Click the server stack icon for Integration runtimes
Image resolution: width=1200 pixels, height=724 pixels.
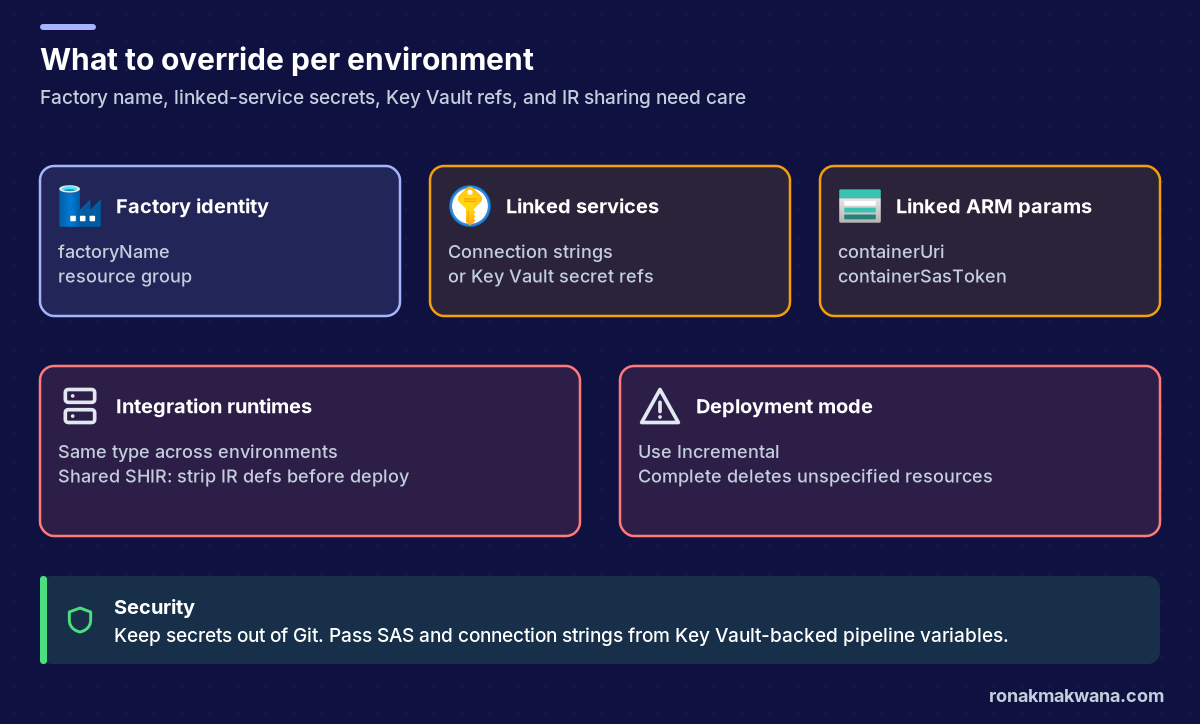[79, 406]
